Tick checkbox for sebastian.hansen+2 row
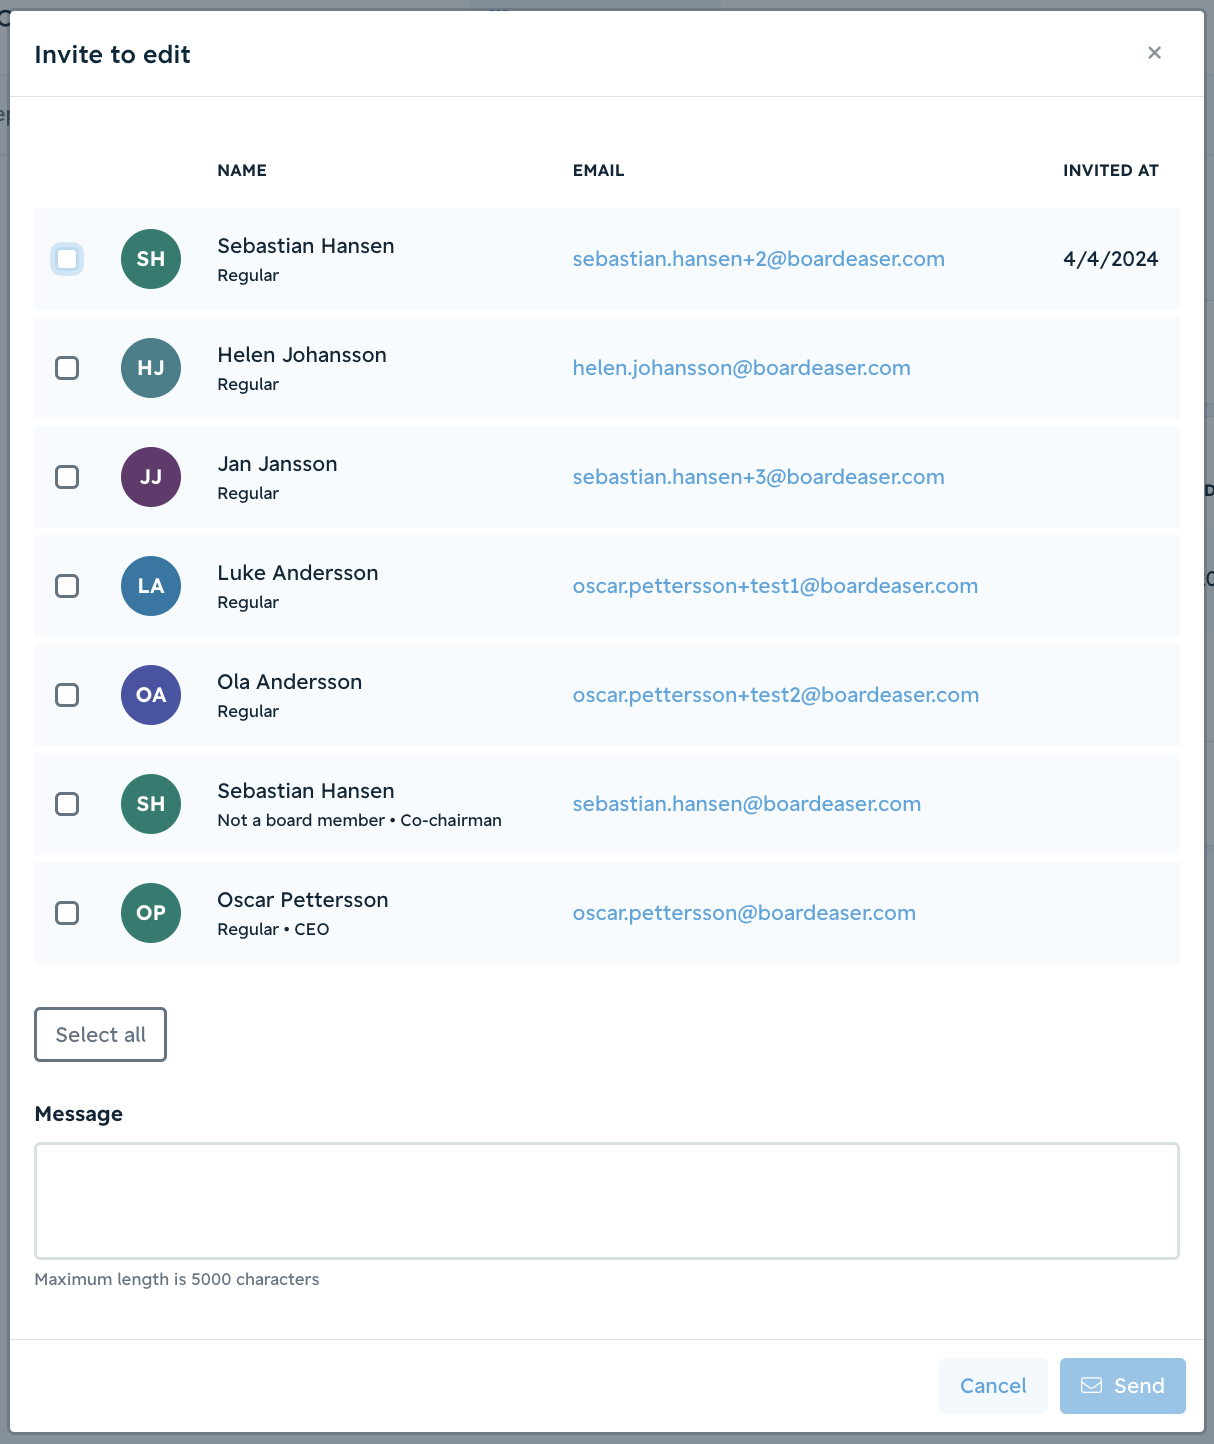This screenshot has height=1444, width=1214. [67, 259]
